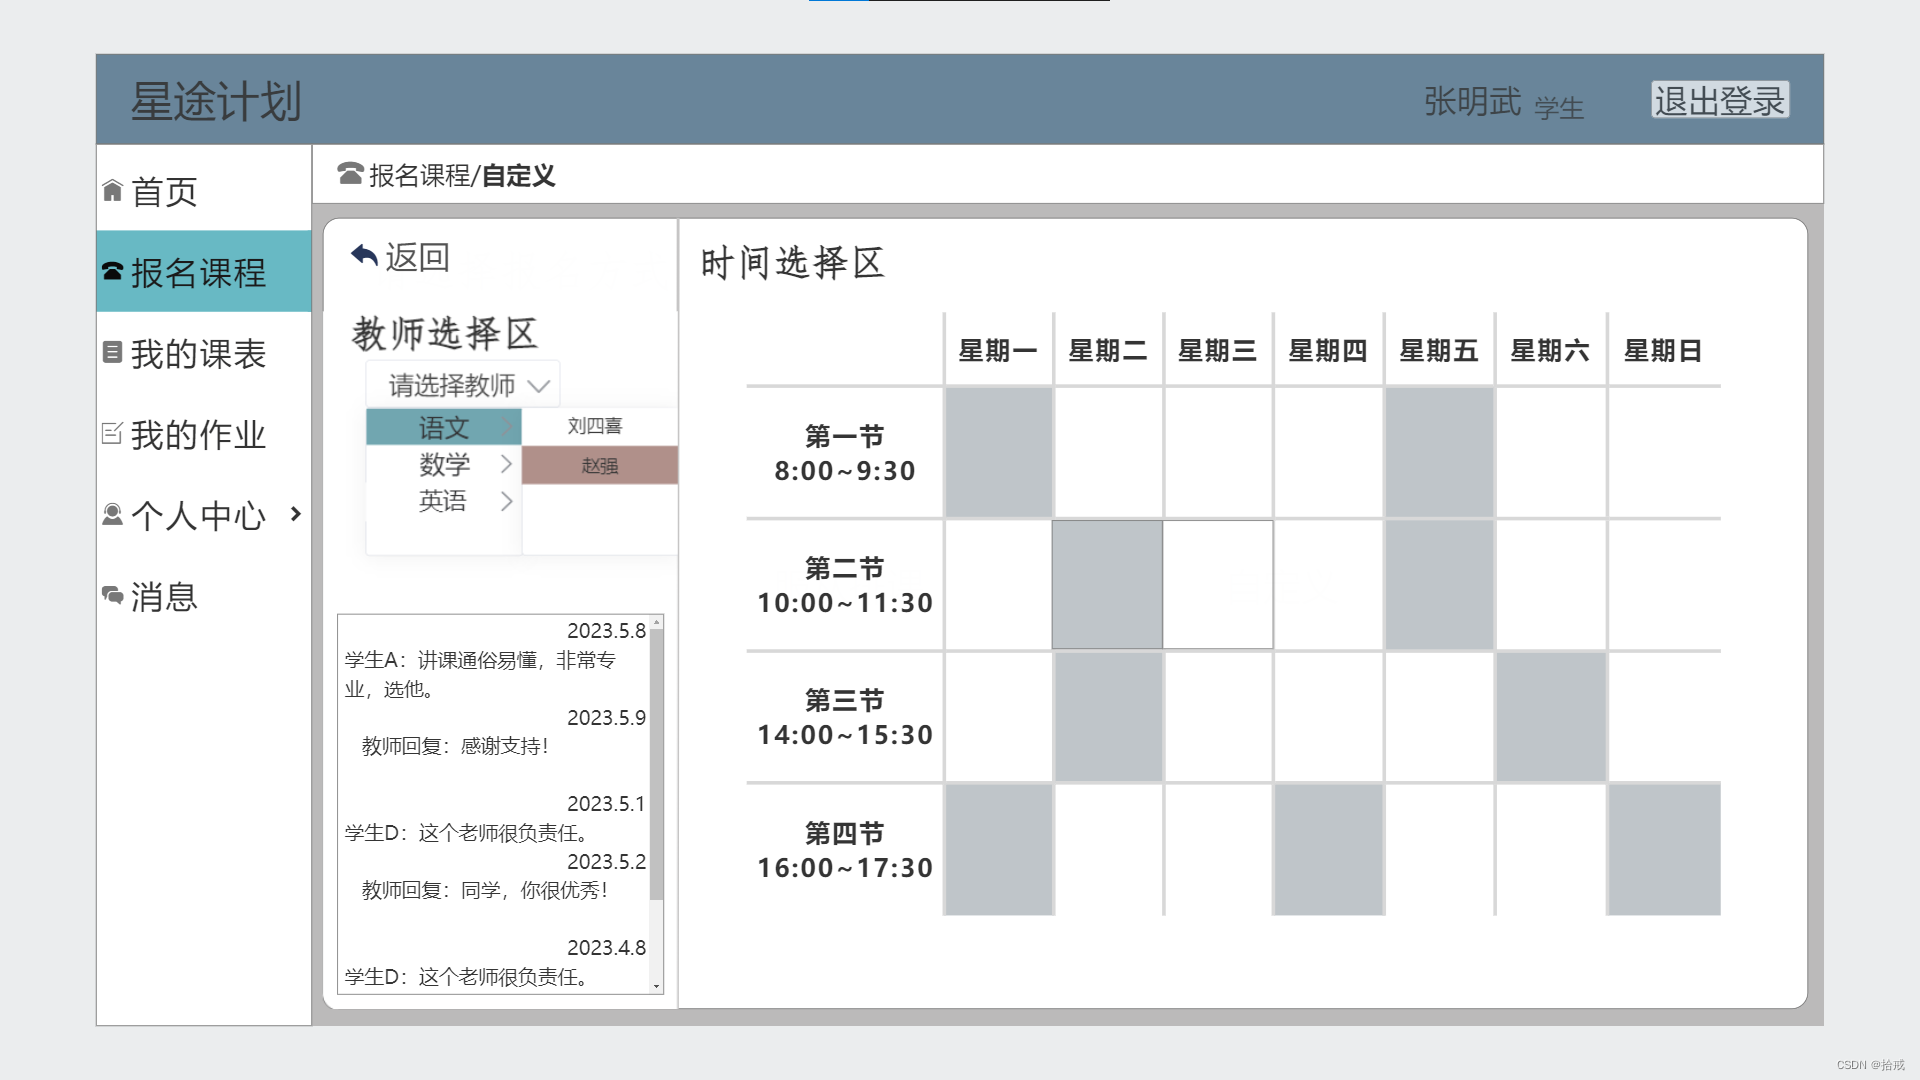Click the review panel scrollbar down arrow
The image size is (1920, 1080).
pos(656,987)
